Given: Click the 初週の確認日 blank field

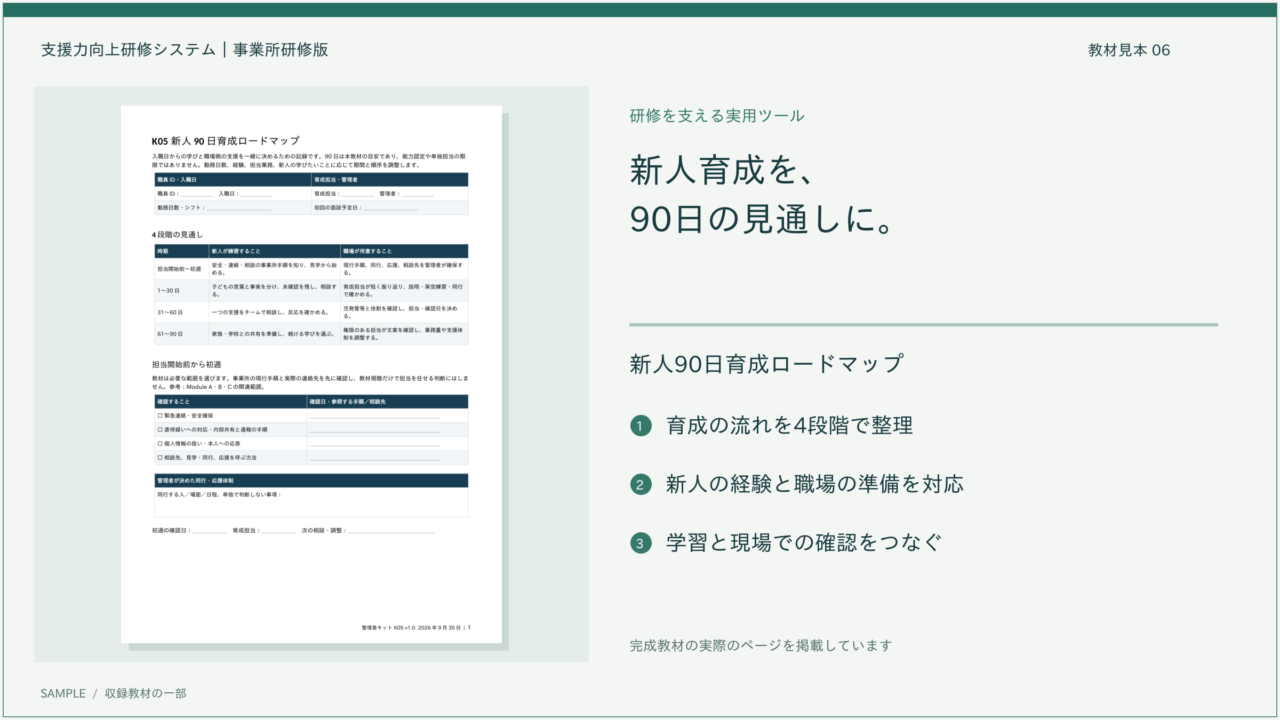Looking at the screenshot, I should pos(209,531).
